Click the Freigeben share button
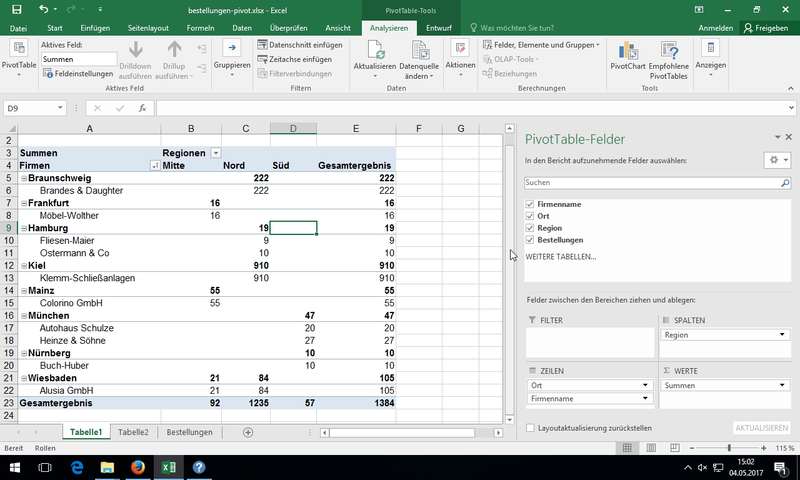The height and width of the screenshot is (480, 800). point(768,29)
